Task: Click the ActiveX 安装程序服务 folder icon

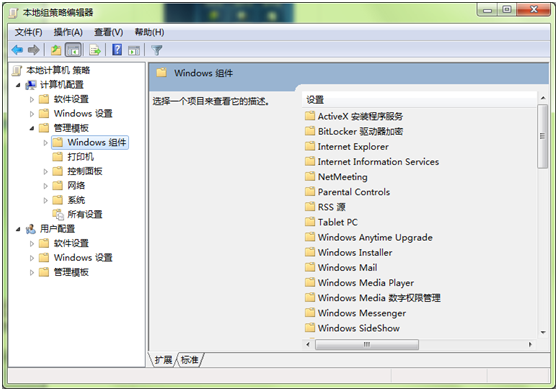Action: [x=310, y=116]
